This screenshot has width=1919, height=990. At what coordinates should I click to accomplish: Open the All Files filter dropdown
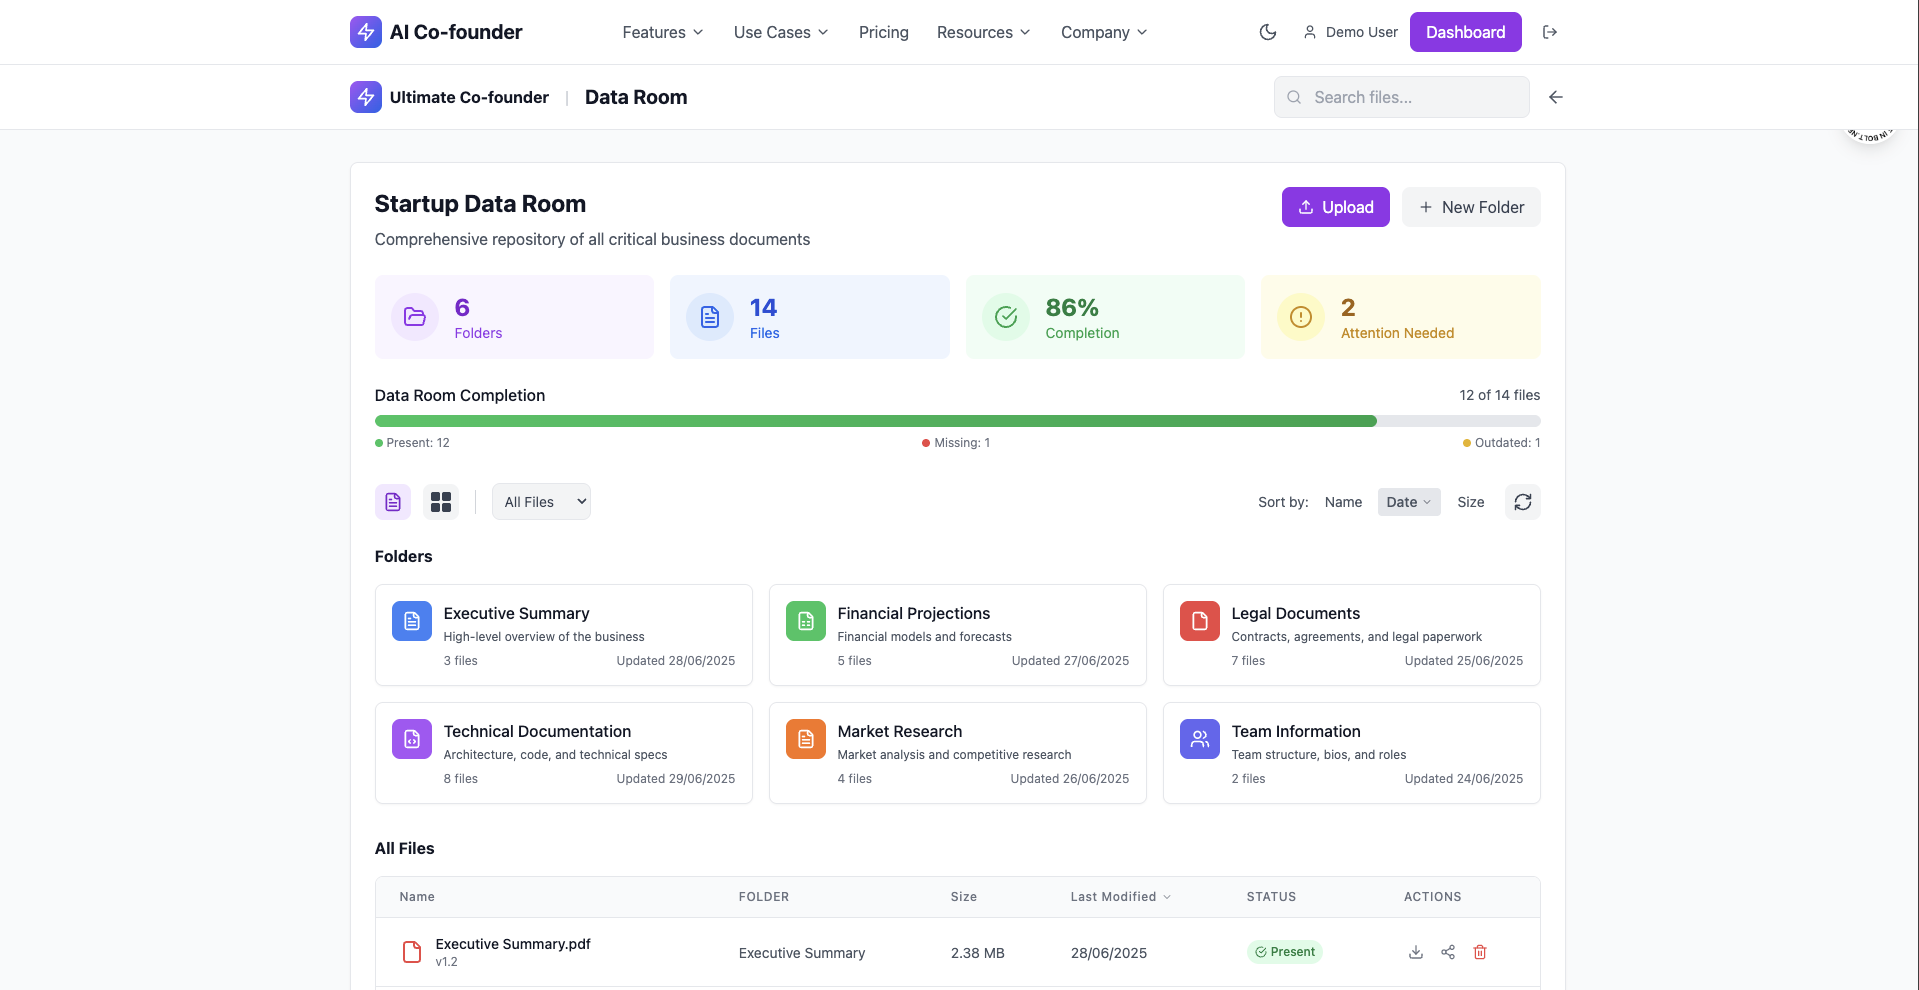coord(540,501)
